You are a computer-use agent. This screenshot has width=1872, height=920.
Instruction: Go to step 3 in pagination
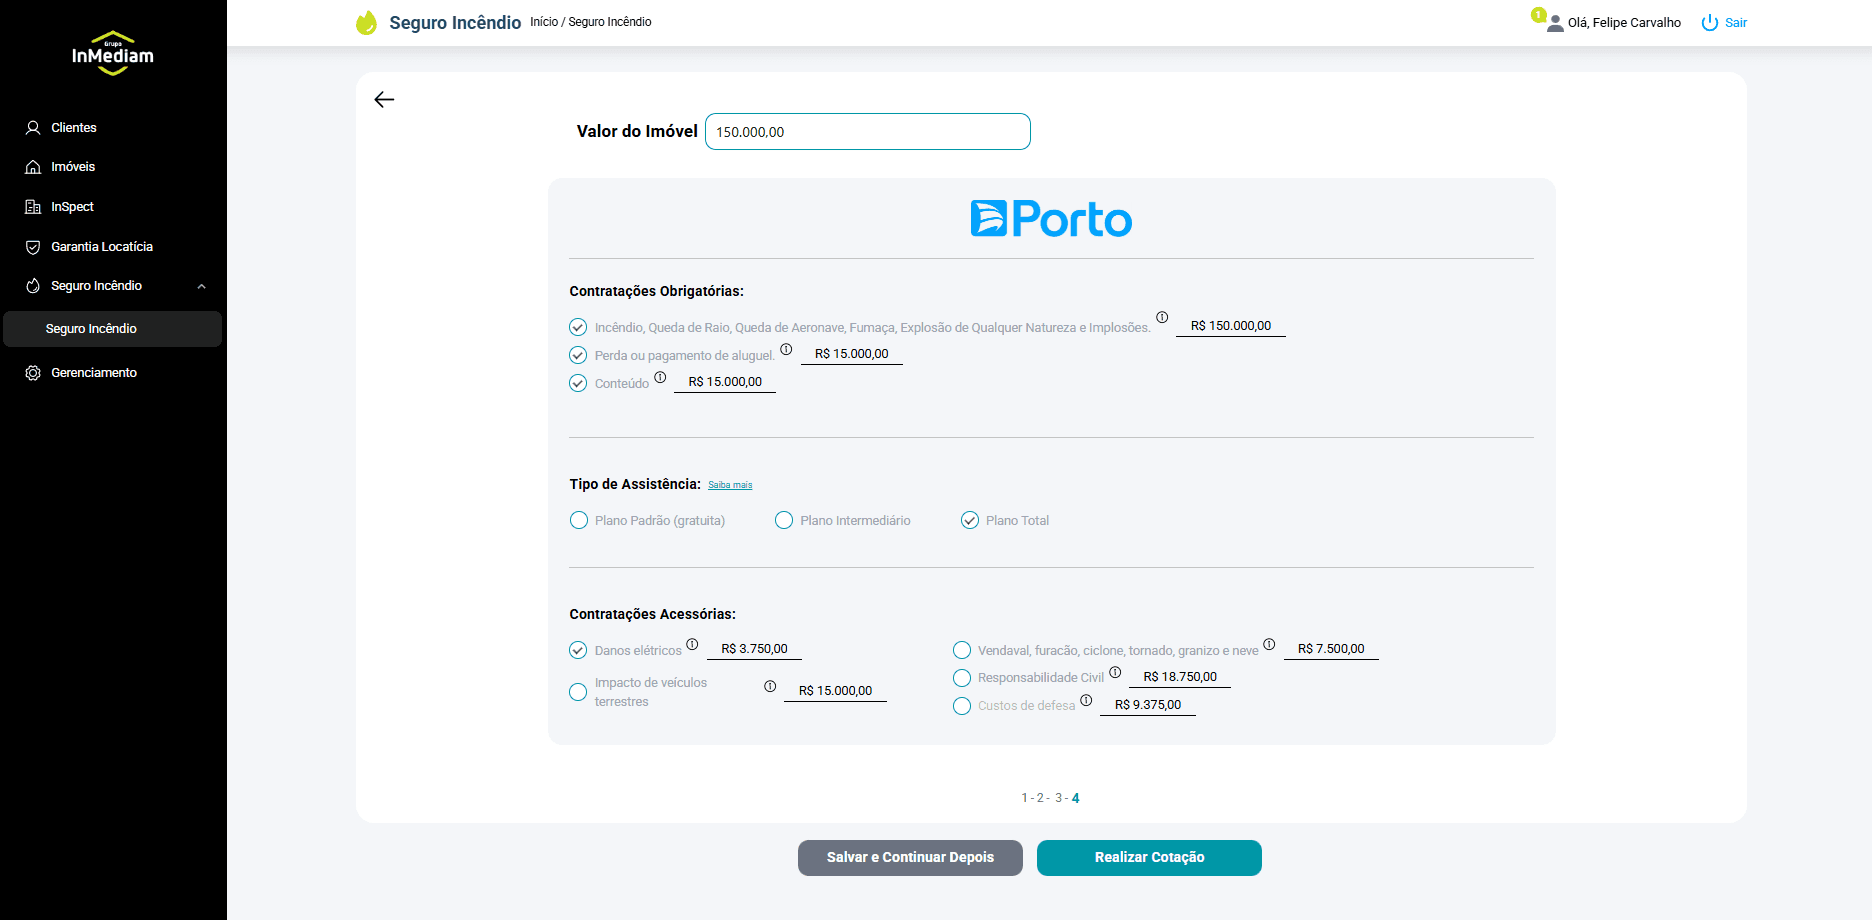[x=1058, y=798]
